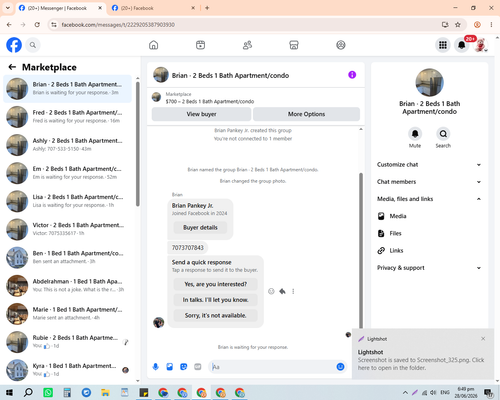Open the three-dot more menu beside message
This screenshot has height=400, width=500.
click(293, 291)
